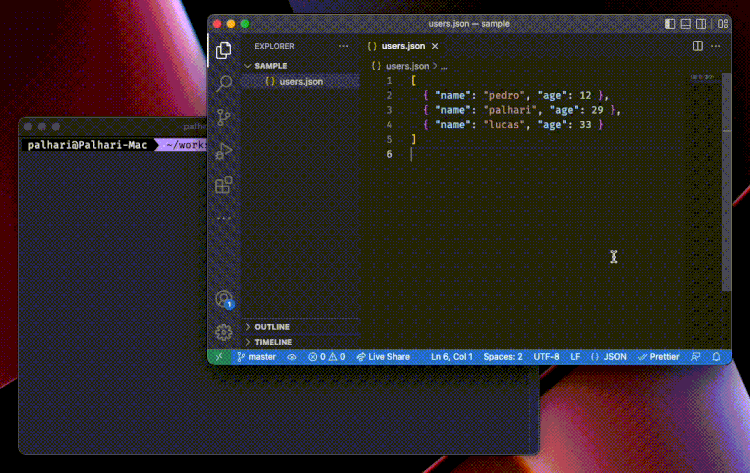Open remote window indicator in status bar

219,357
